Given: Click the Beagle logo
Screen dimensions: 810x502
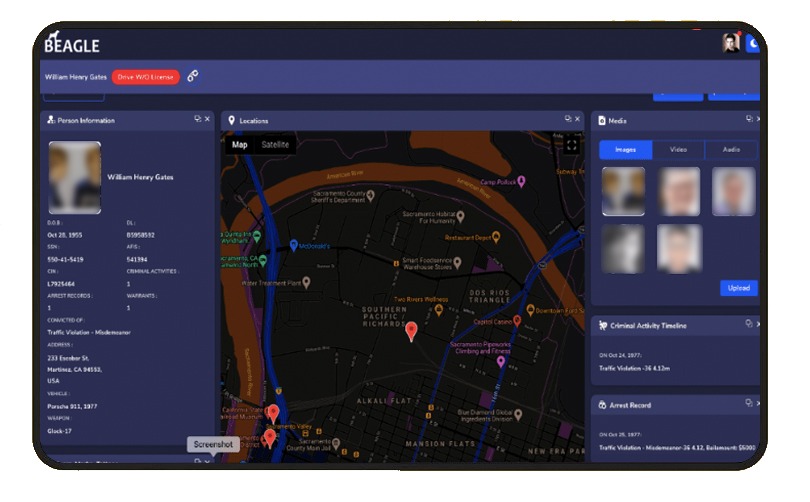Looking at the screenshot, I should pos(72,43).
